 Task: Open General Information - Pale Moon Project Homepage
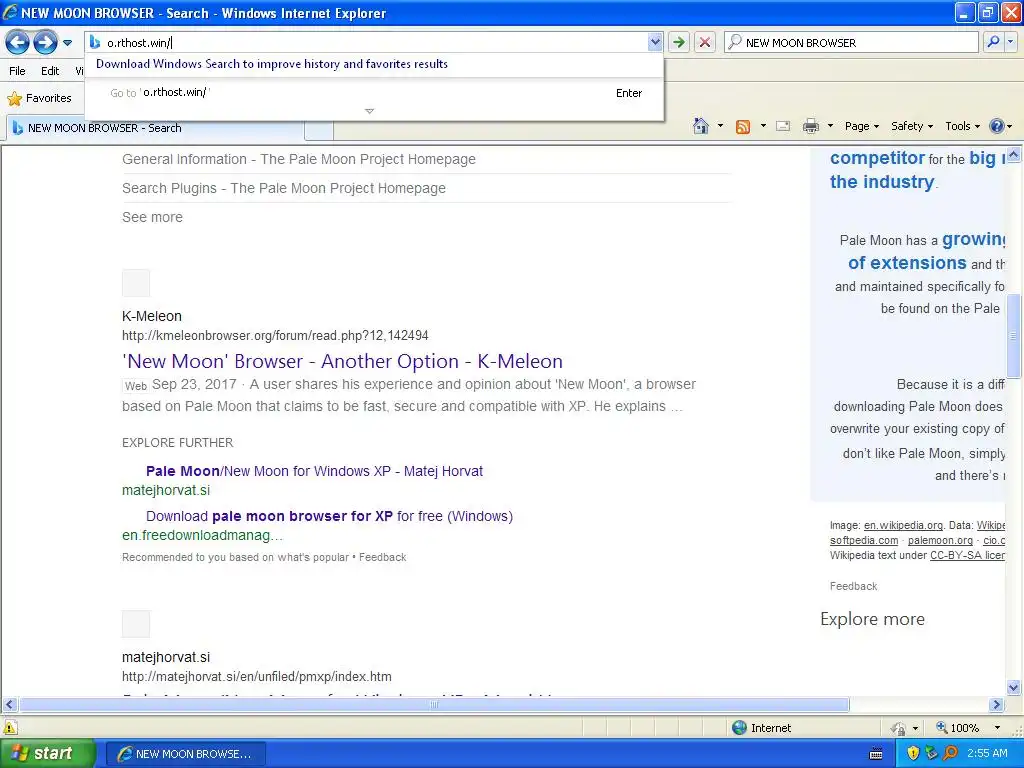(298, 159)
